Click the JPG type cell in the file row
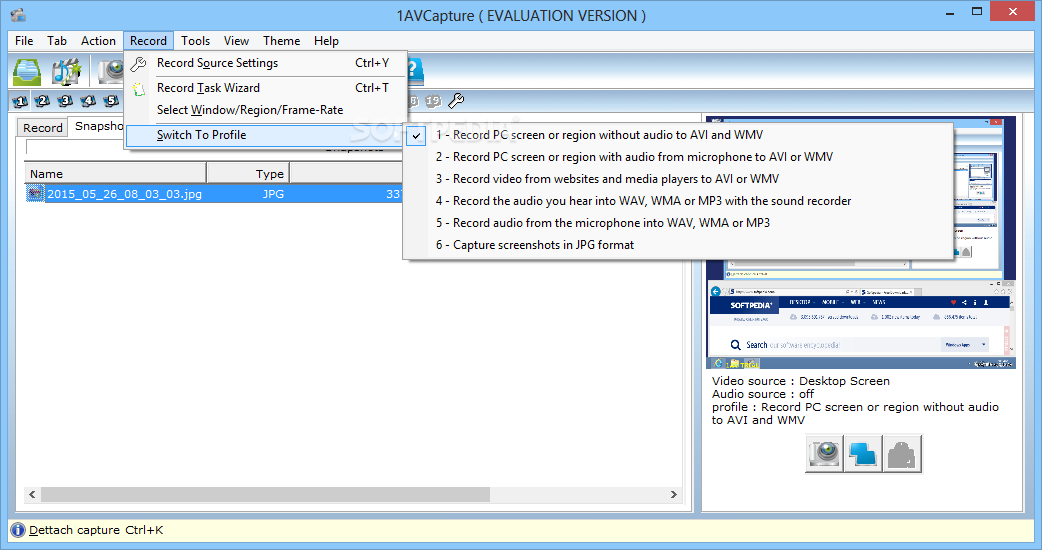This screenshot has width=1042, height=550. coord(273,194)
